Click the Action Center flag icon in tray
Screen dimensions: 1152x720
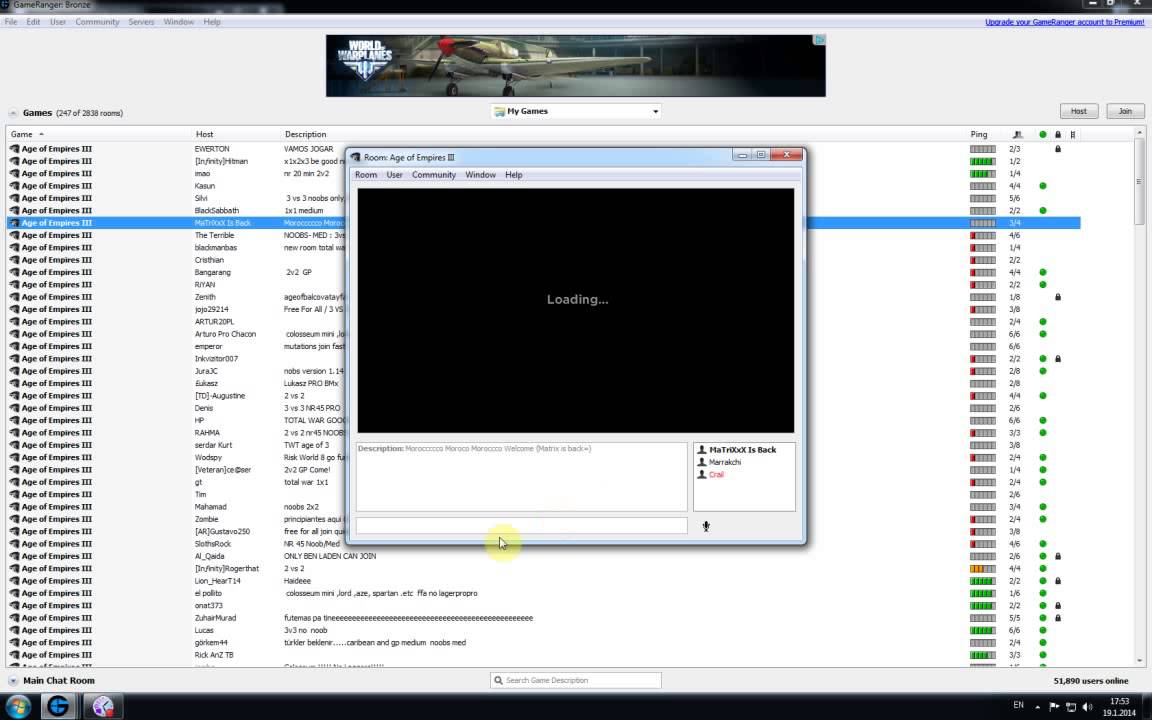1054,707
